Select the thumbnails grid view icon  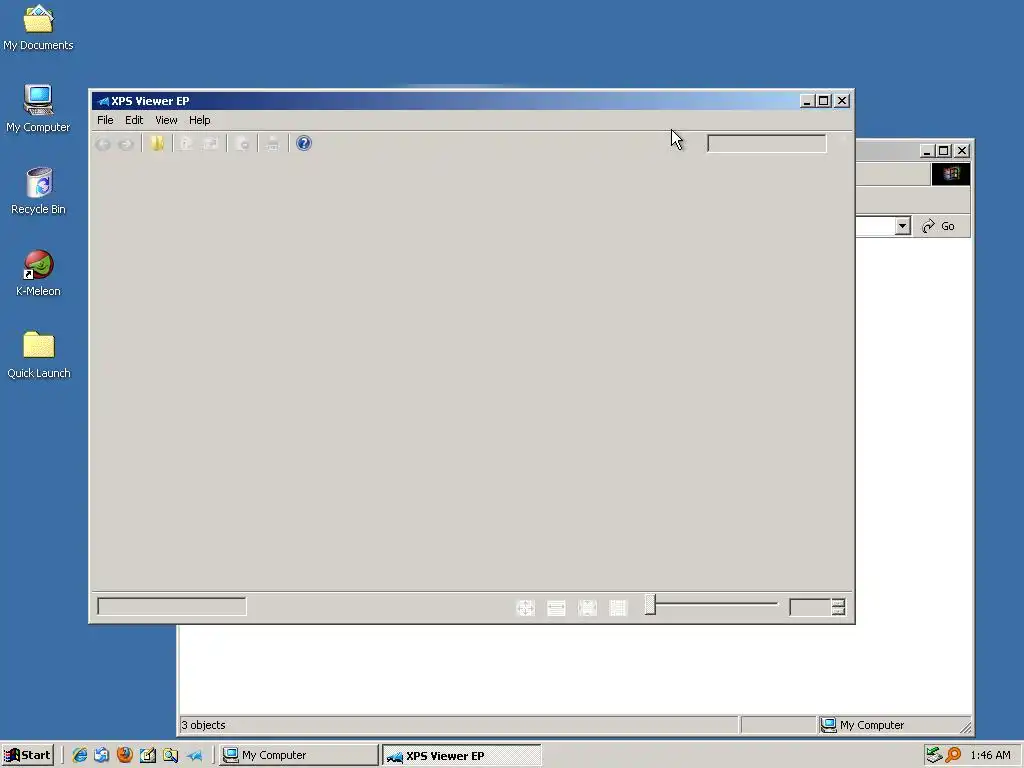[x=618, y=608]
